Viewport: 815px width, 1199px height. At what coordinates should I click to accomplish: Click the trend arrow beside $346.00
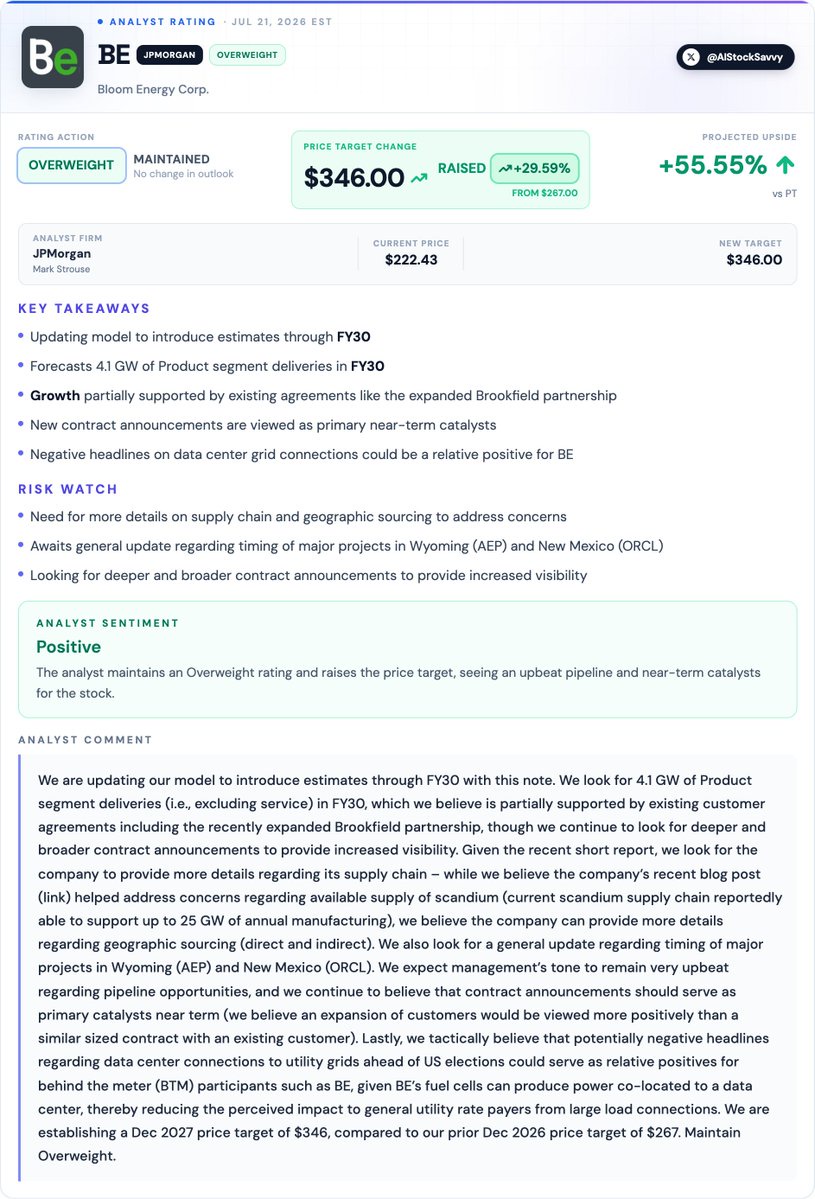(419, 178)
